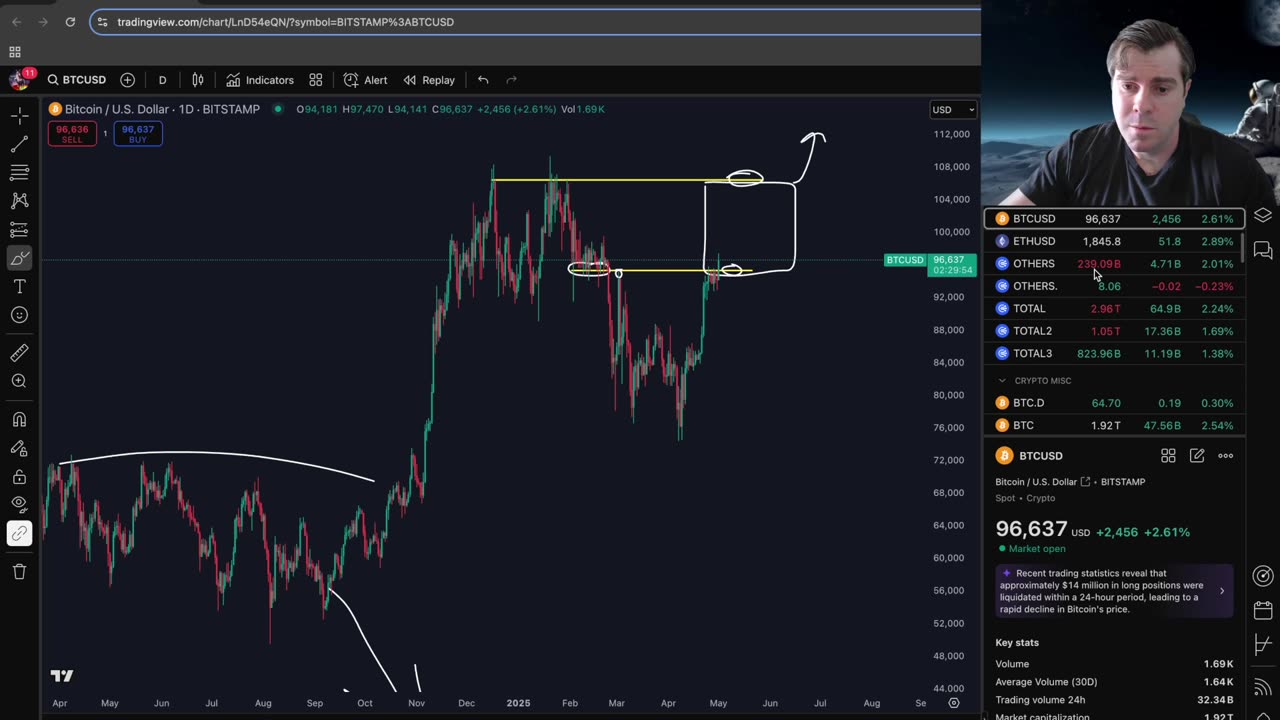Open the emoji icons tool
This screenshot has height=720, width=1280.
pyautogui.click(x=19, y=315)
